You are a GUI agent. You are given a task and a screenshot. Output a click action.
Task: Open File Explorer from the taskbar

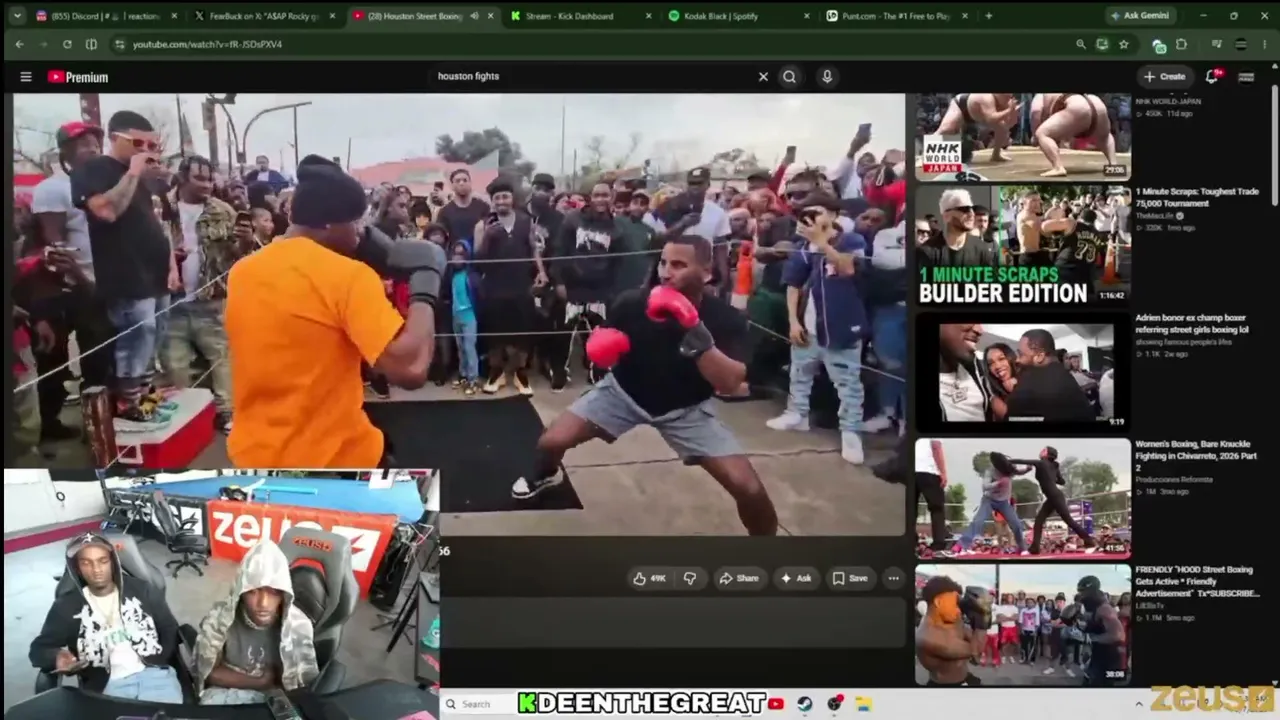click(x=864, y=704)
